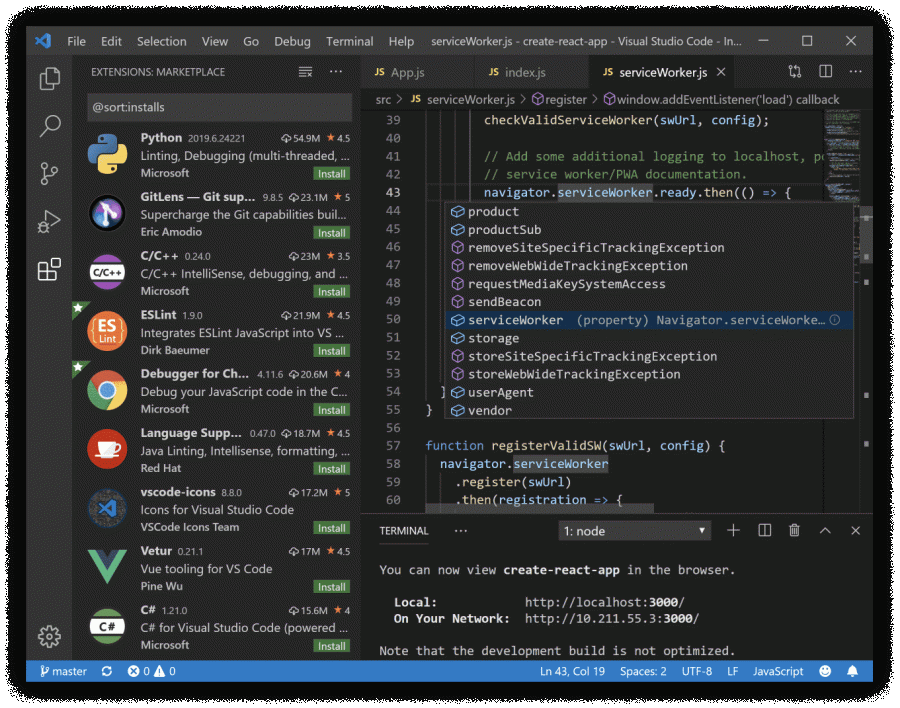Viewport: 900px width, 708px height.
Task: Clear extensions search results icon
Action: tap(305, 72)
